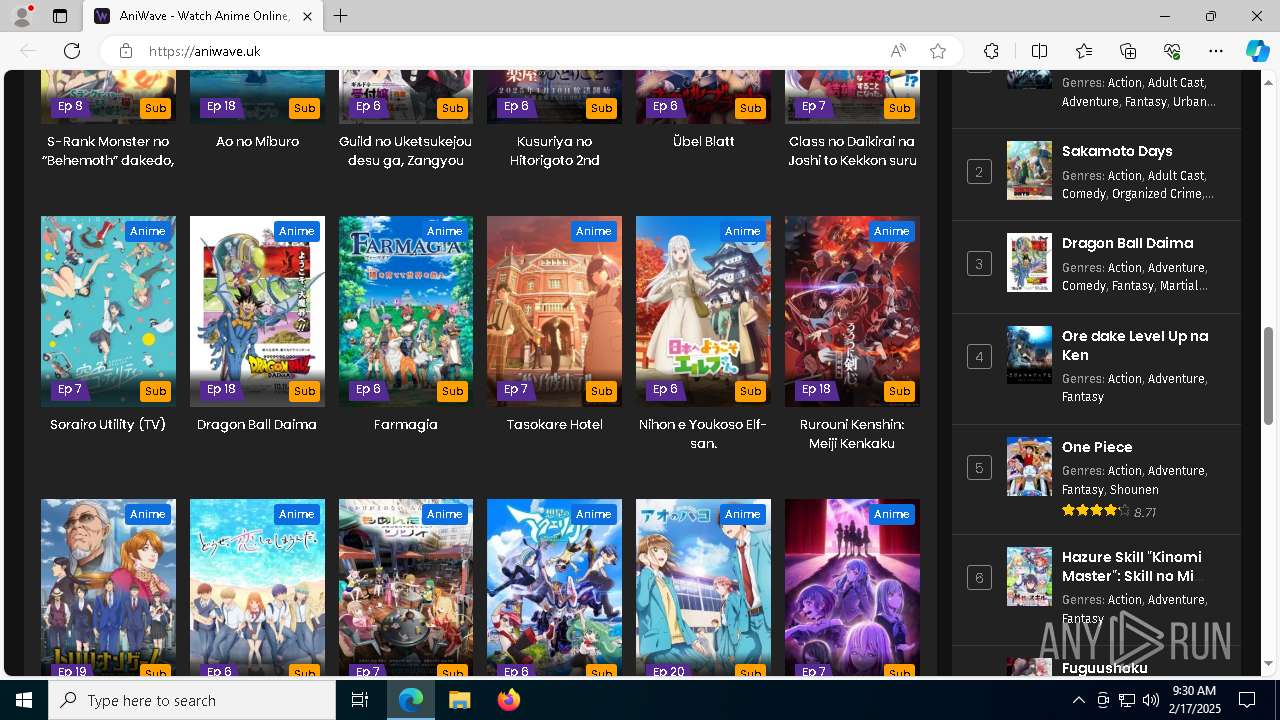Open One Piece in top list
Viewport: 1280px width, 720px height.
(1097, 447)
